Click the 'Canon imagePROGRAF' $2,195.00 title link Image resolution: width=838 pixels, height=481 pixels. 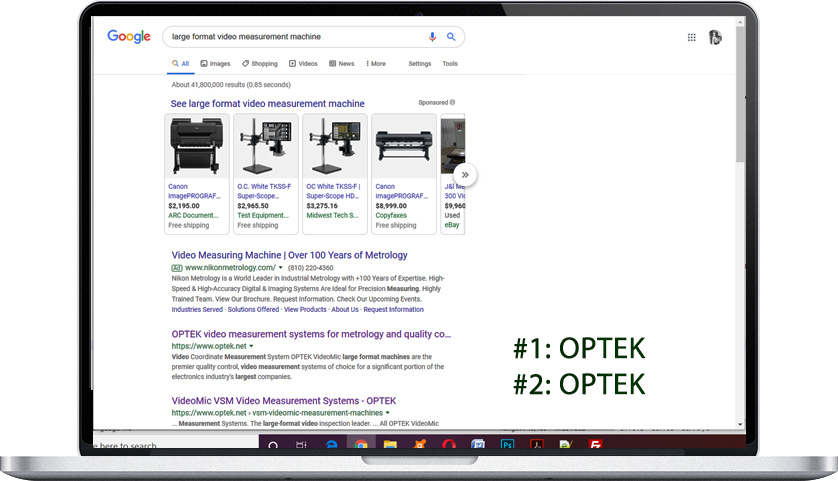(x=194, y=191)
